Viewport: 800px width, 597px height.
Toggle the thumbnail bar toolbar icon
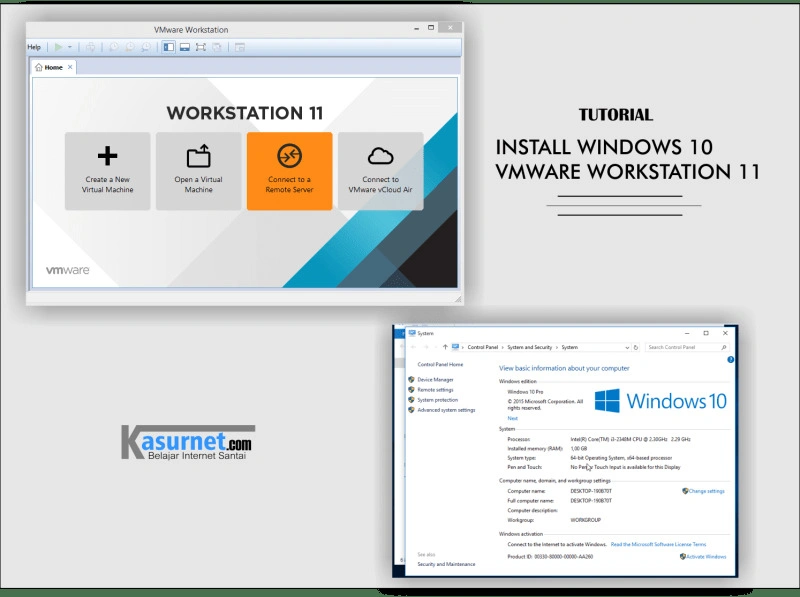pos(185,47)
